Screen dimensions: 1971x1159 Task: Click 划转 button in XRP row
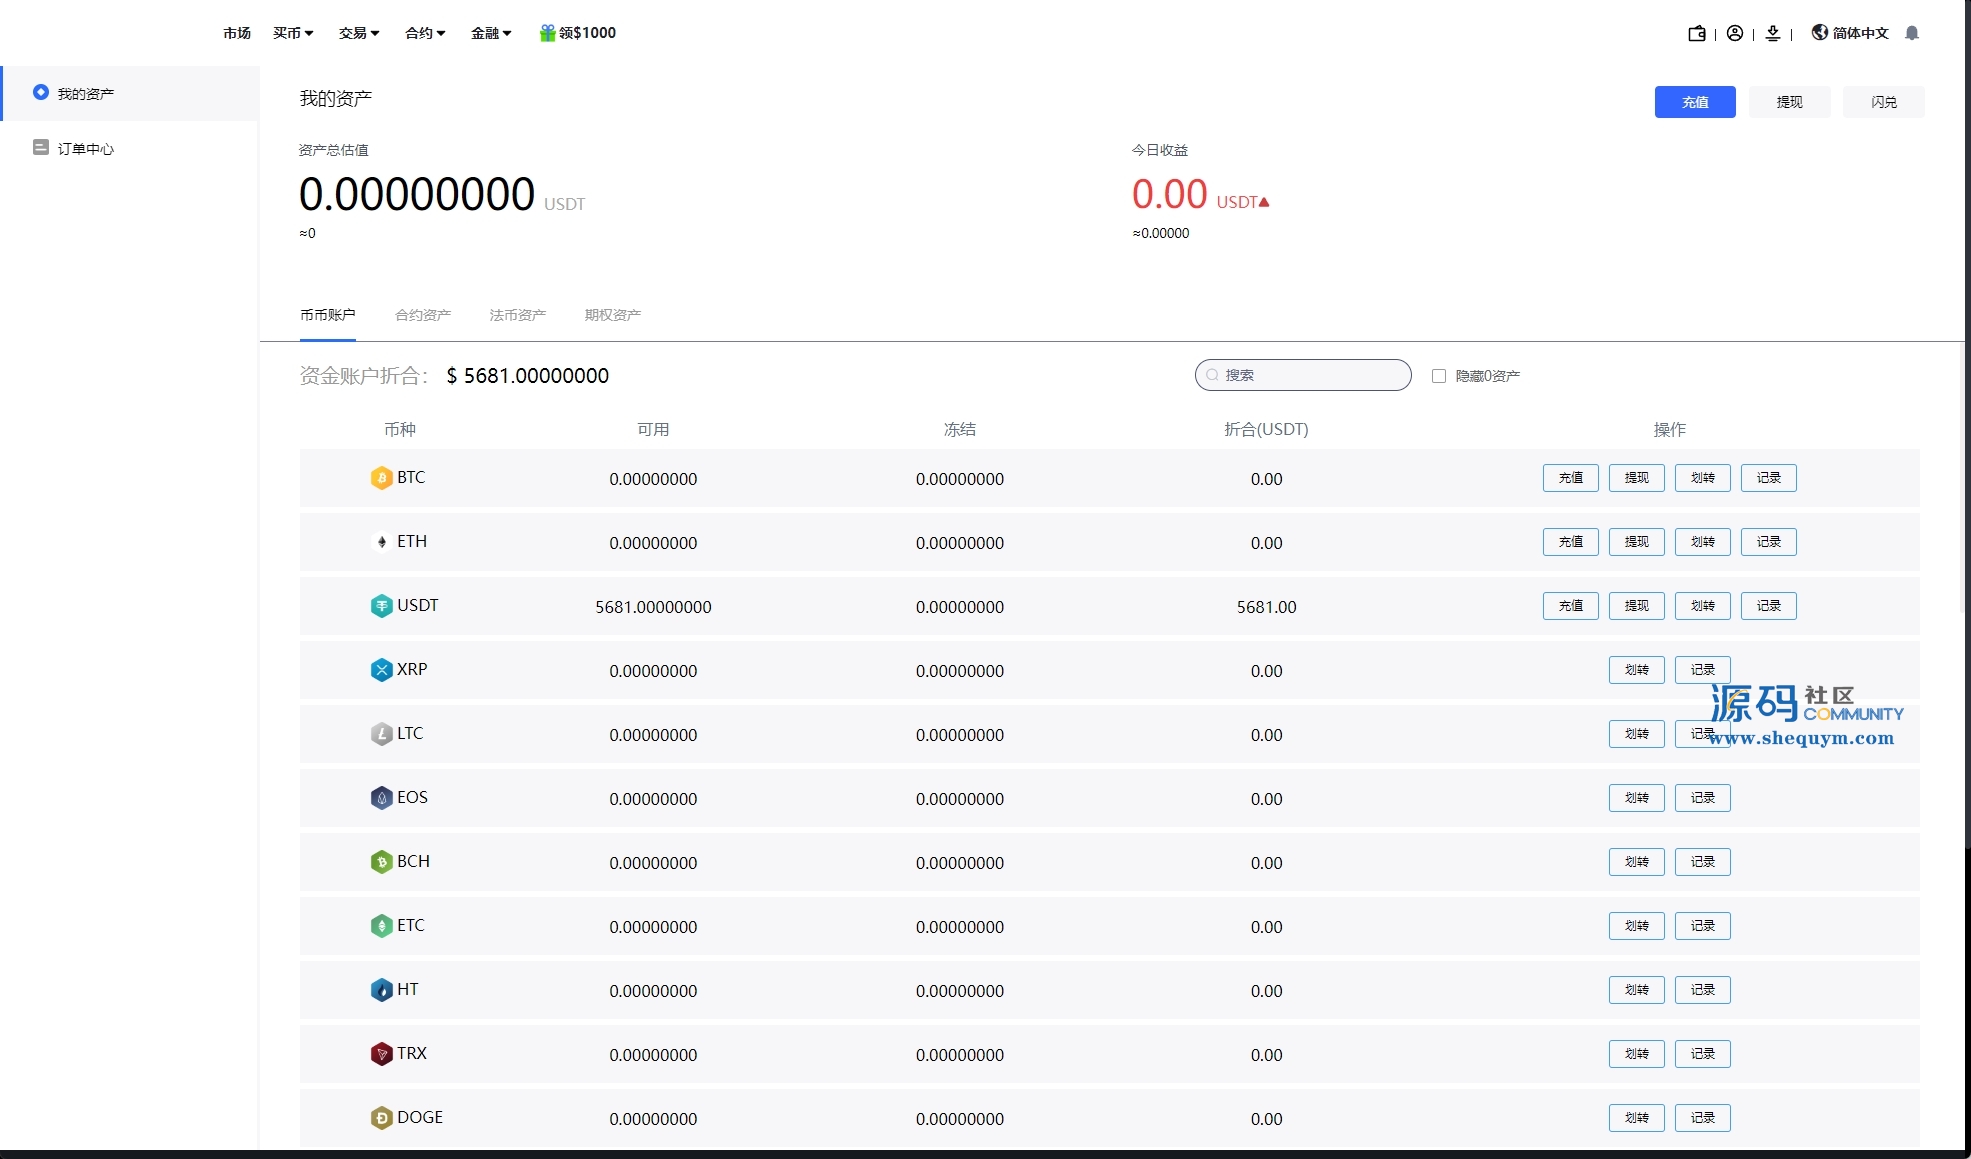tap(1636, 670)
